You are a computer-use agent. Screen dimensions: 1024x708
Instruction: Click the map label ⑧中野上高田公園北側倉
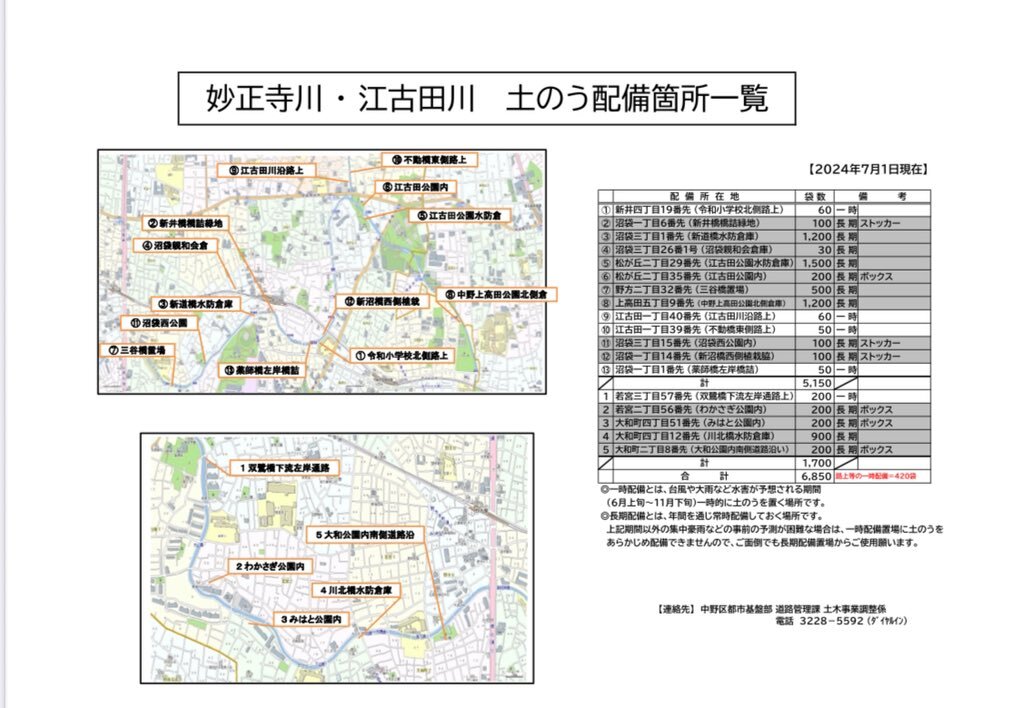[496, 295]
